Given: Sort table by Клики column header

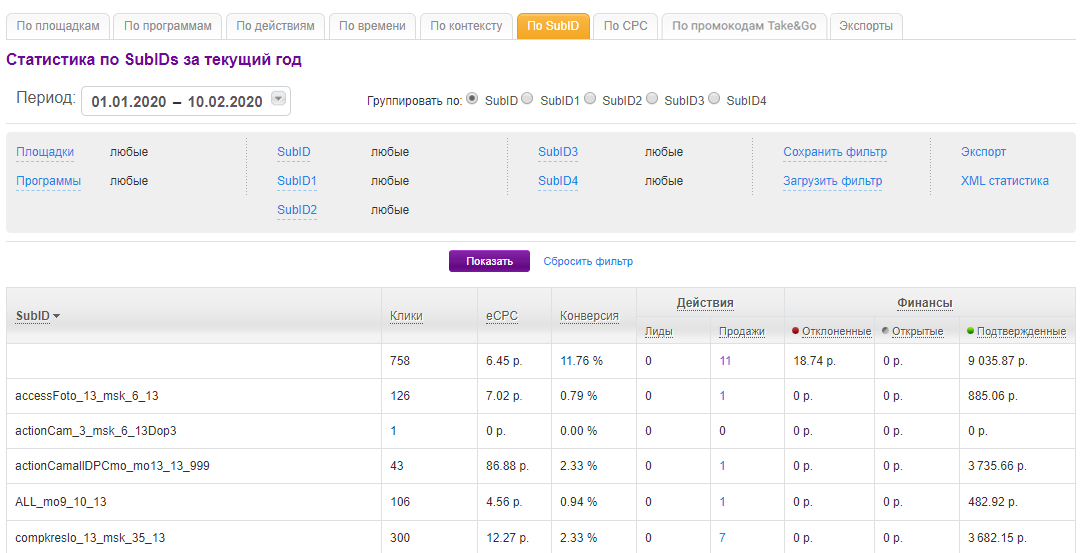Looking at the screenshot, I should pos(406,316).
